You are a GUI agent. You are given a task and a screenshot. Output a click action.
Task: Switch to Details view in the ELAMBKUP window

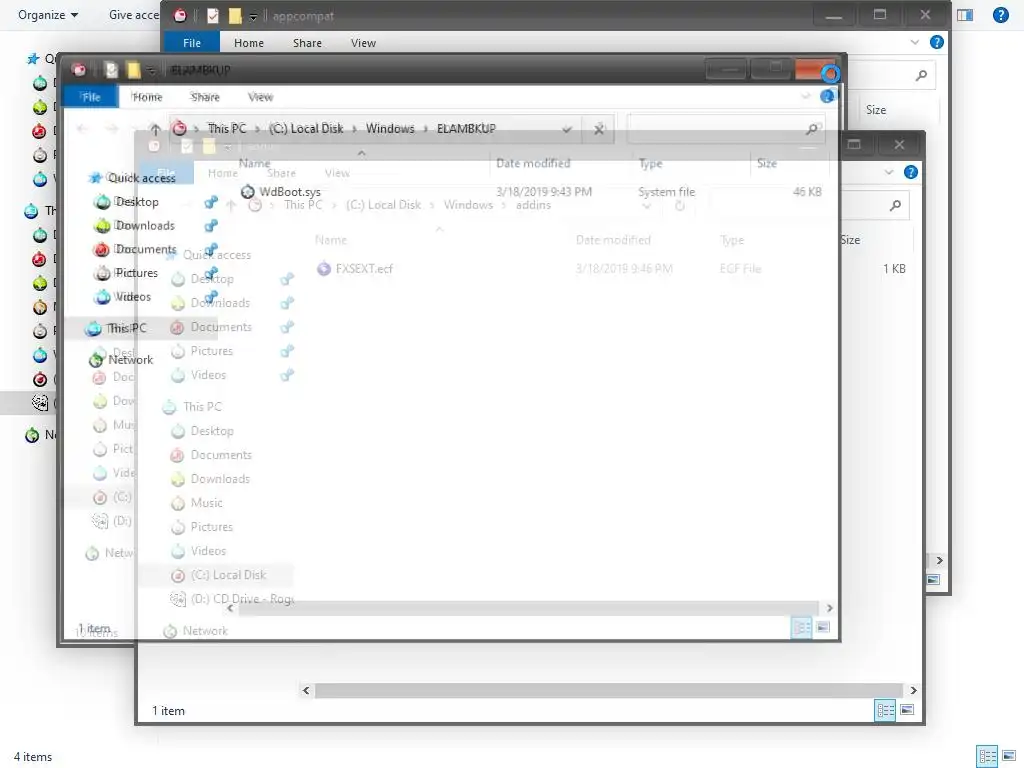pos(801,628)
